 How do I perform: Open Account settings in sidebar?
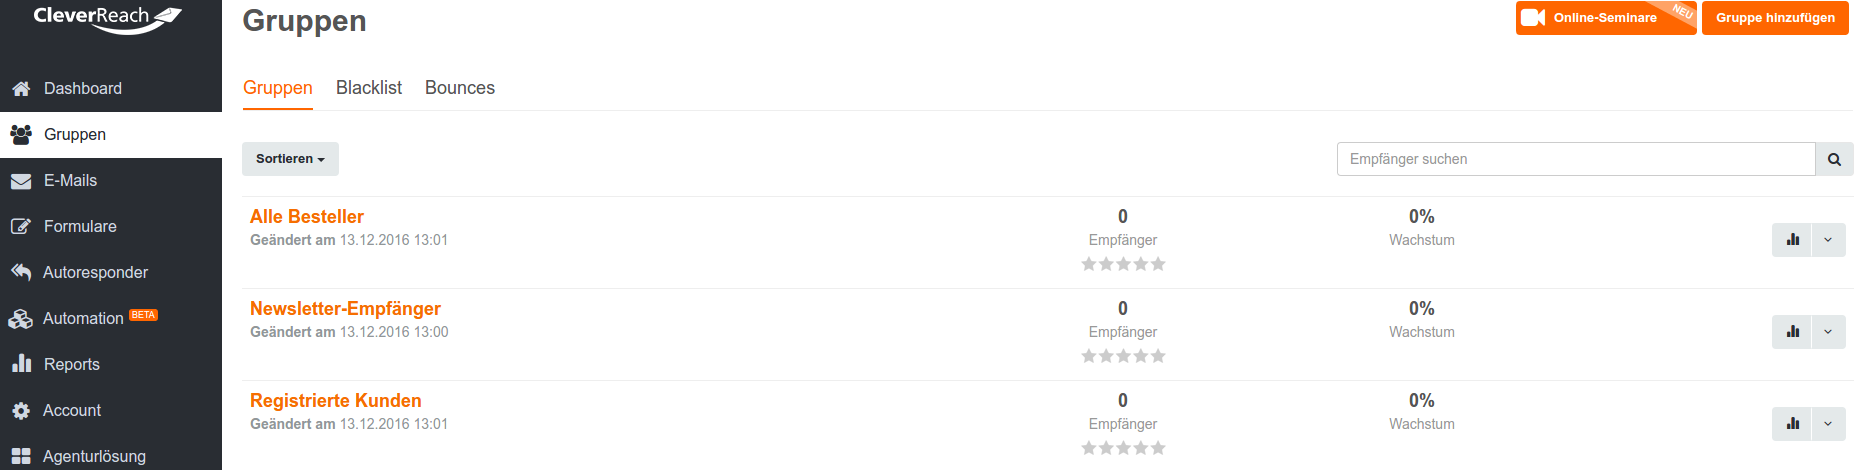[72, 411]
